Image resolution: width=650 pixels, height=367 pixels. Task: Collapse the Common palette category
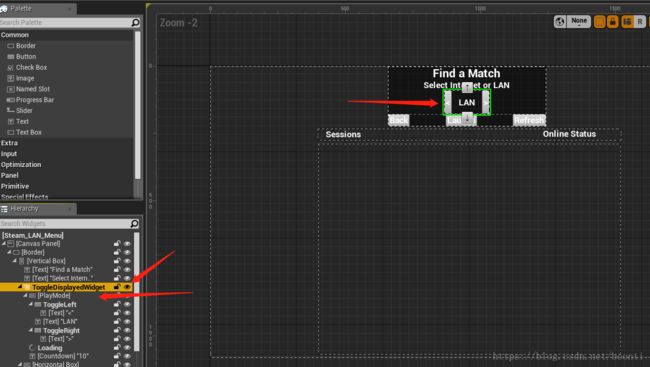click(x=15, y=35)
